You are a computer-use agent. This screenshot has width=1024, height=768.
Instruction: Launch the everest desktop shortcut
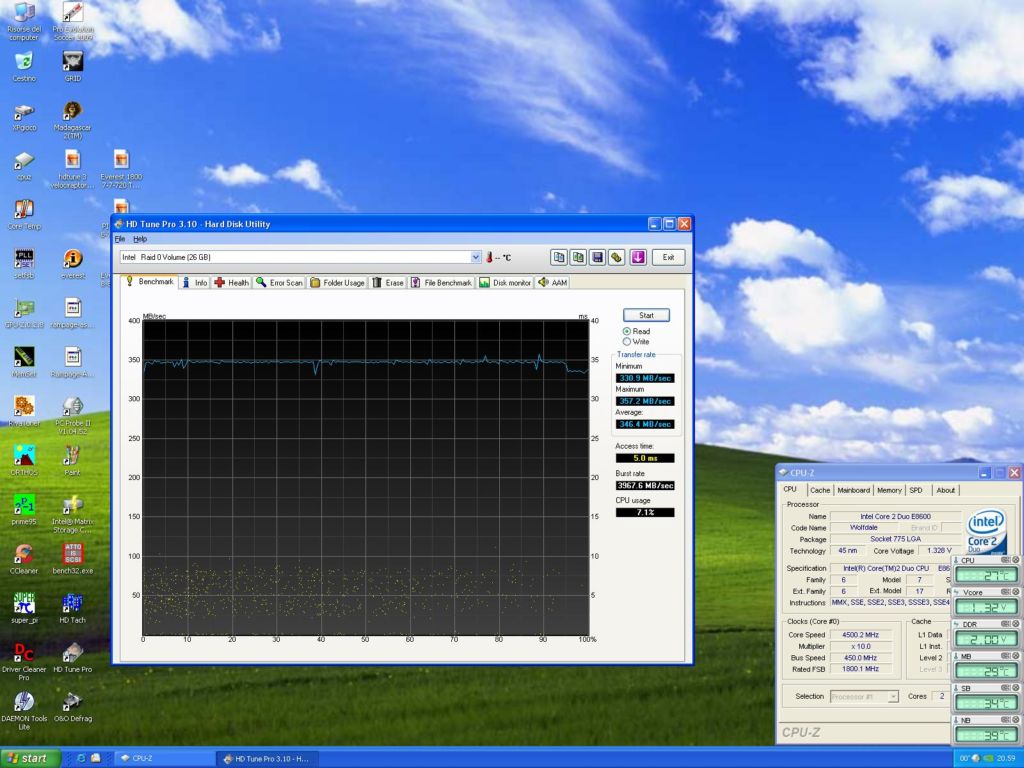pyautogui.click(x=72, y=264)
